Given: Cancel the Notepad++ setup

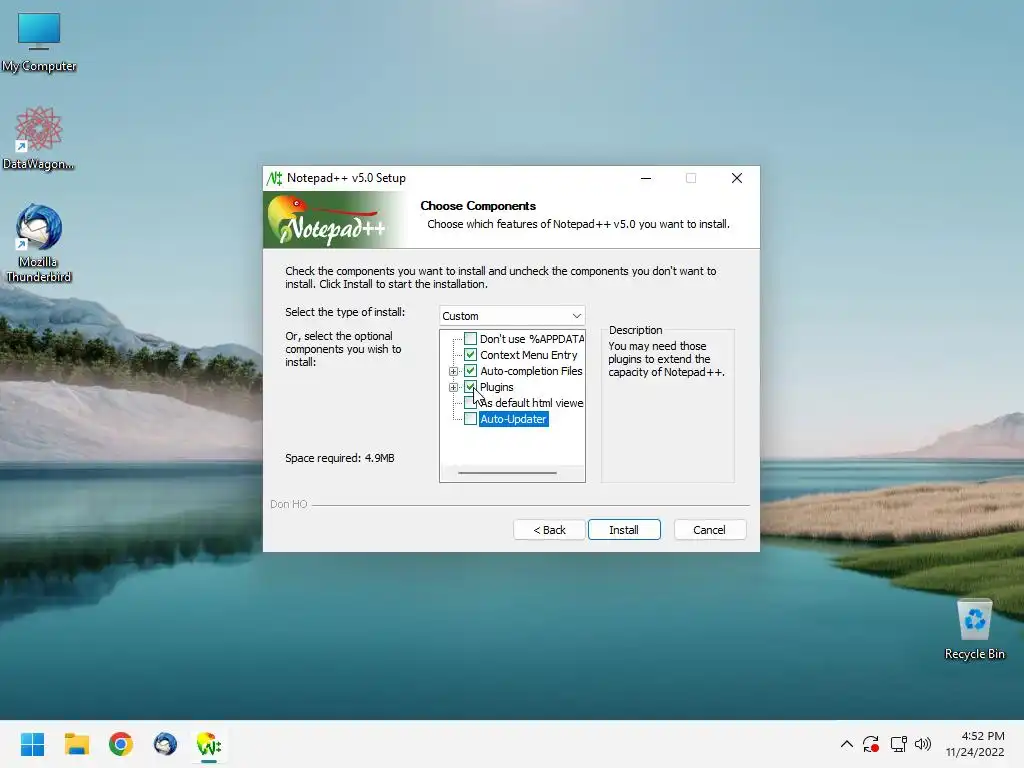Looking at the screenshot, I should click(x=709, y=530).
